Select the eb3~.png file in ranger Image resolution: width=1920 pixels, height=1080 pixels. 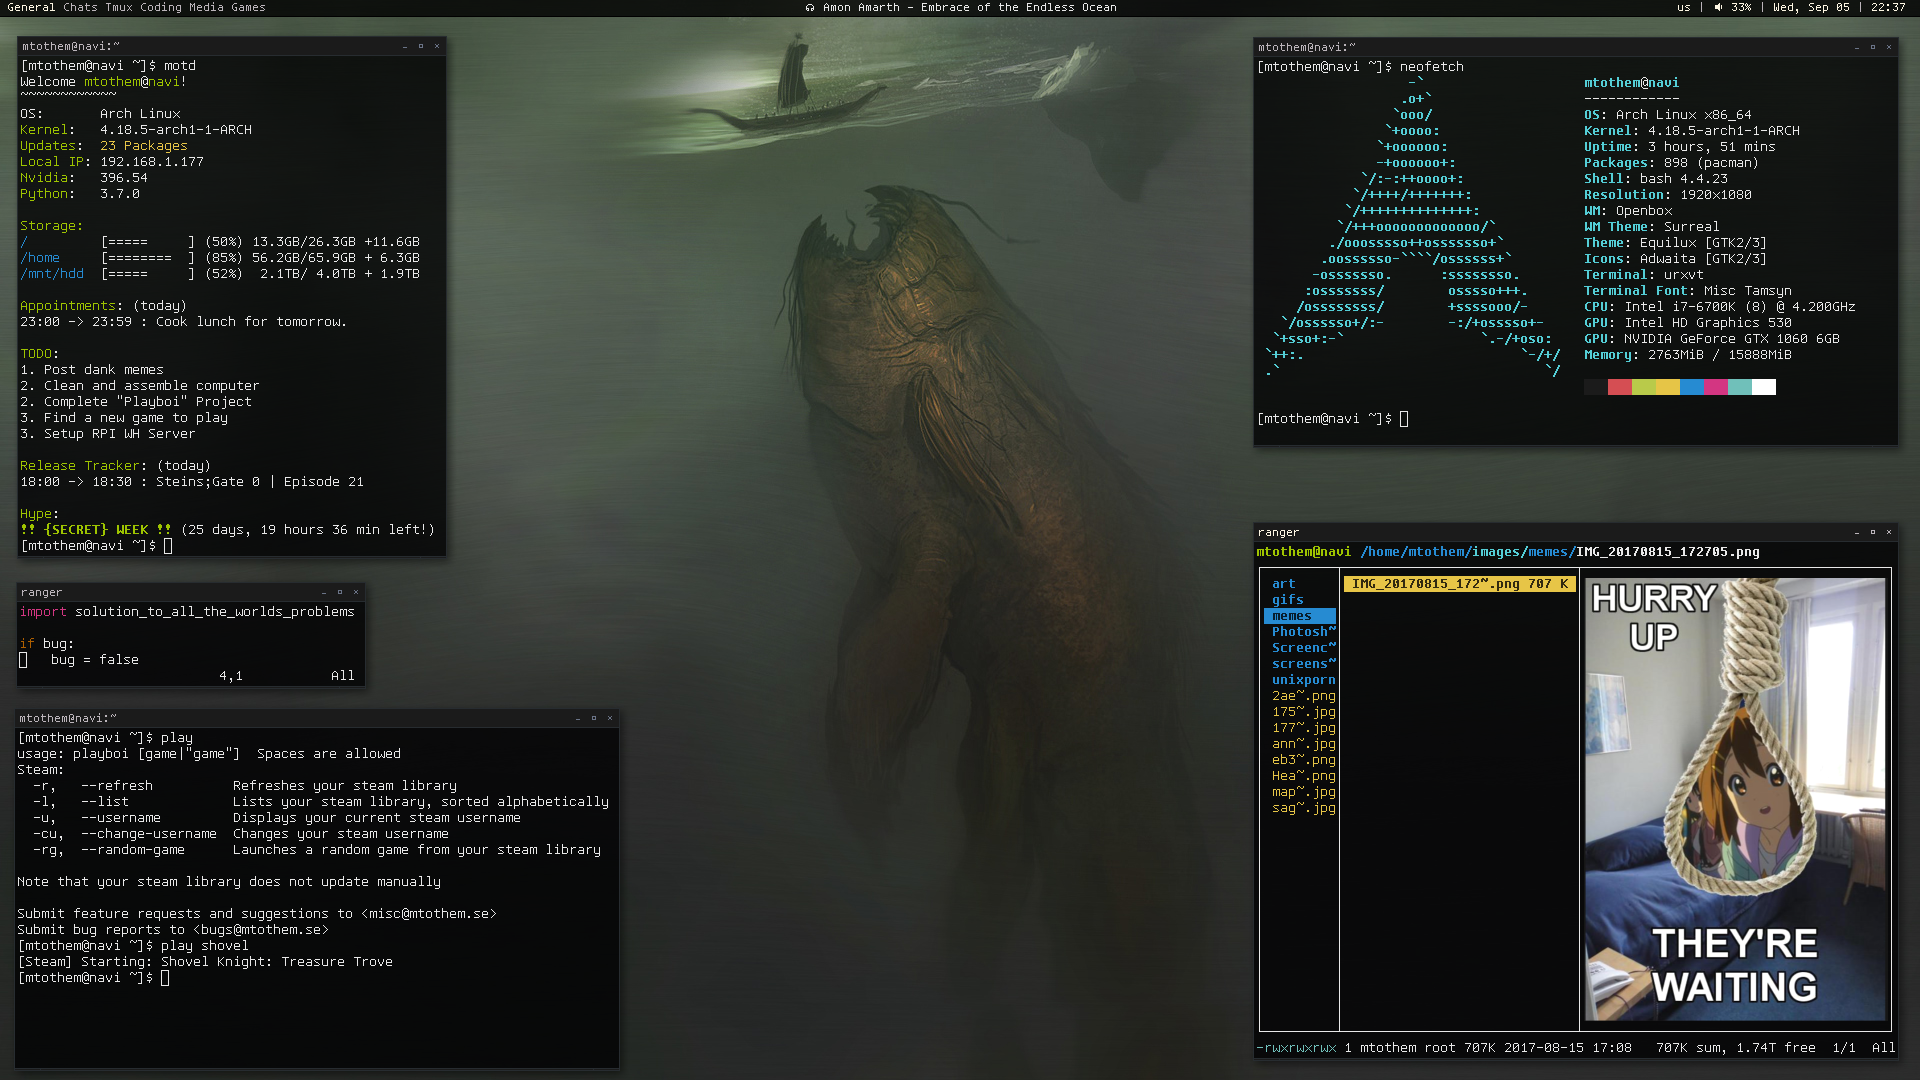[1304, 760]
